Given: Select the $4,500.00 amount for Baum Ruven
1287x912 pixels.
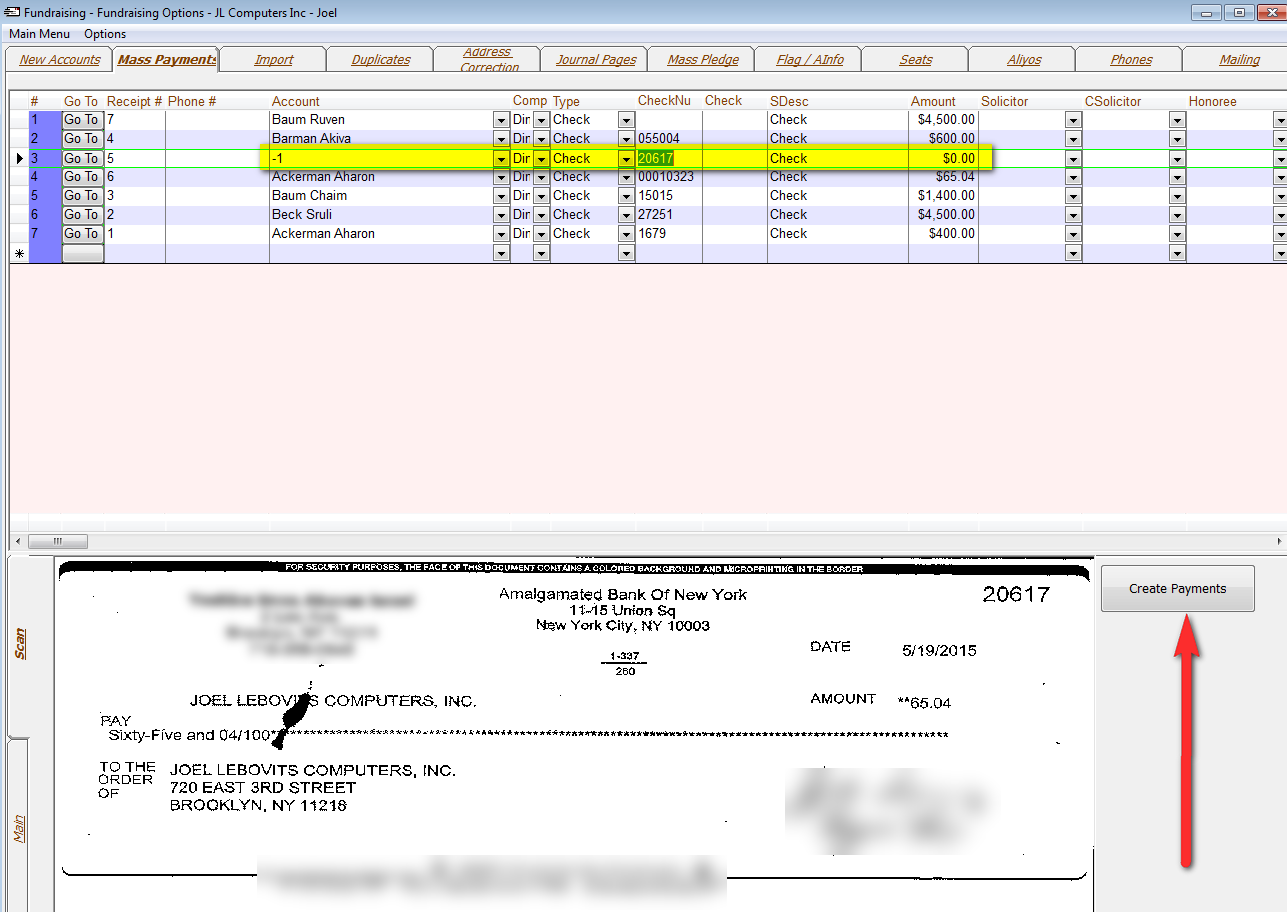Looking at the screenshot, I should pos(943,120).
